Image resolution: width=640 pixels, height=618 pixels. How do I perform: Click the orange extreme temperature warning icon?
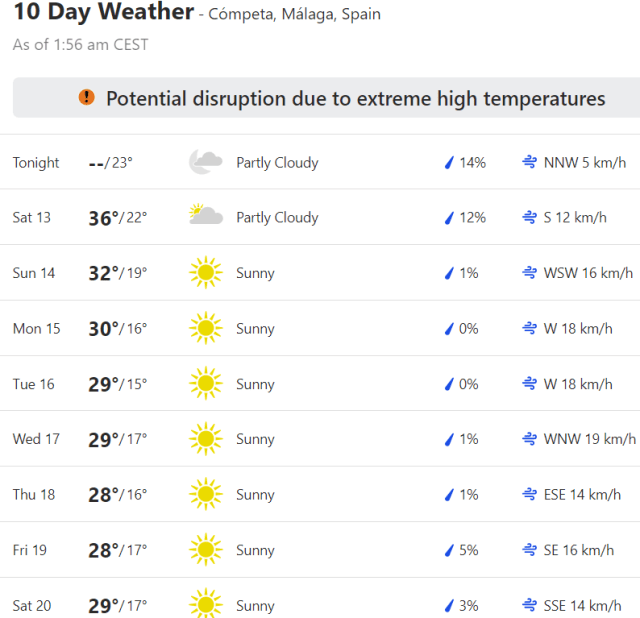tap(87, 98)
